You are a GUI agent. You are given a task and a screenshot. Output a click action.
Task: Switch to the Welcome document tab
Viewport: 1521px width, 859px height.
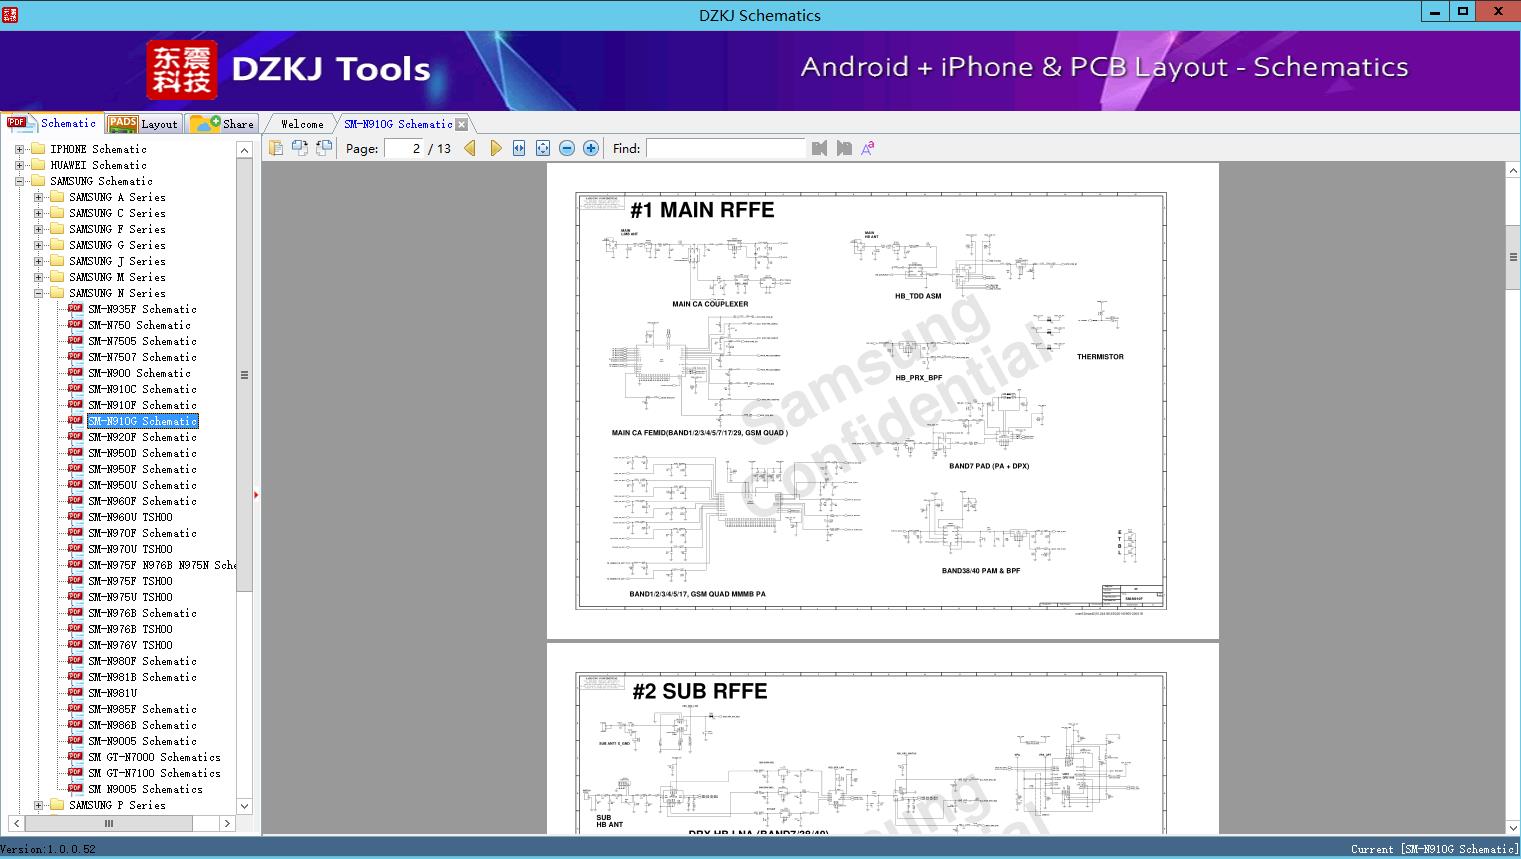tap(301, 124)
